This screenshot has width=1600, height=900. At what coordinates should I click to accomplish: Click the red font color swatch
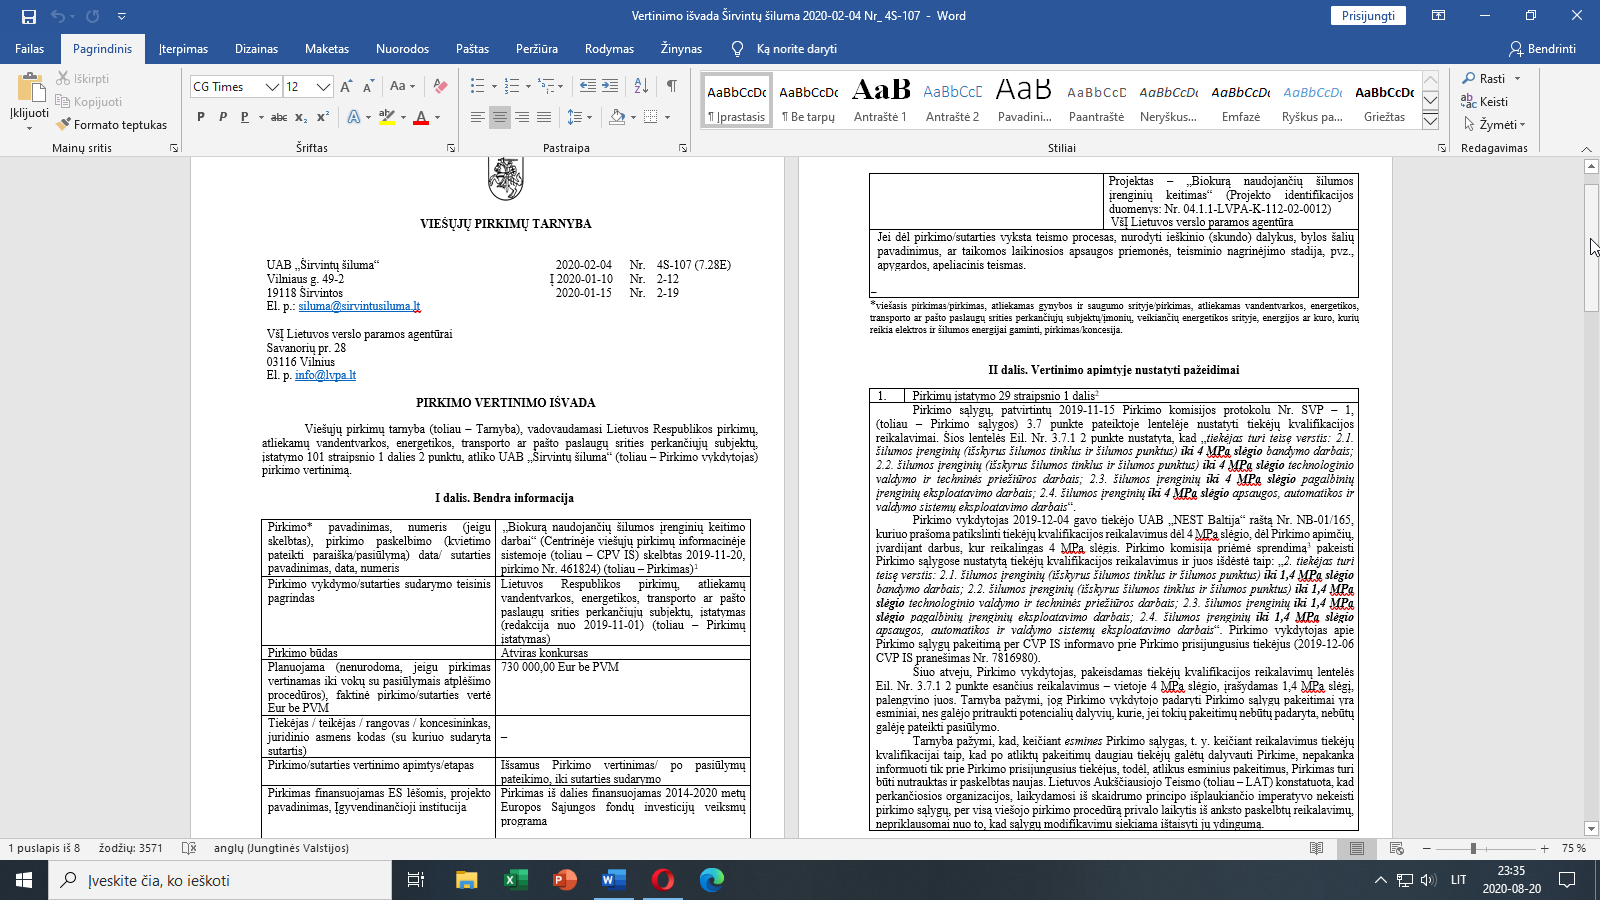pyautogui.click(x=421, y=117)
